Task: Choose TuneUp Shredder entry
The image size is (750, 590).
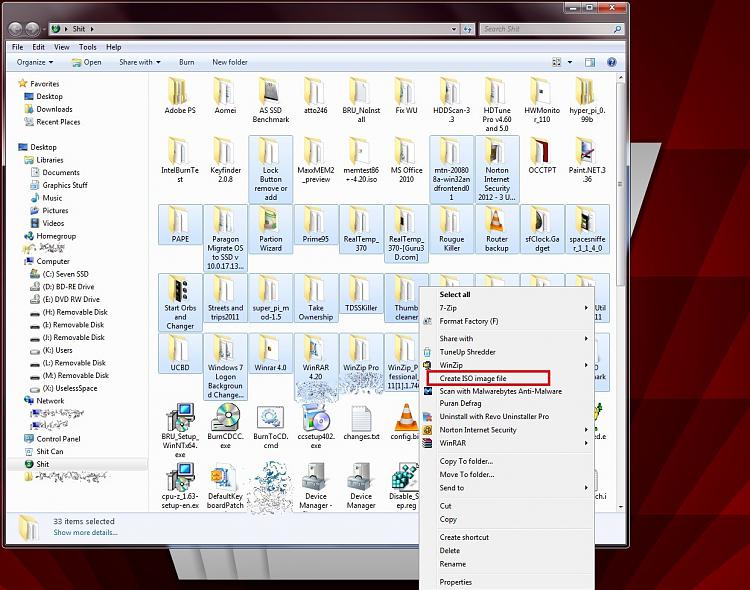Action: point(507,352)
